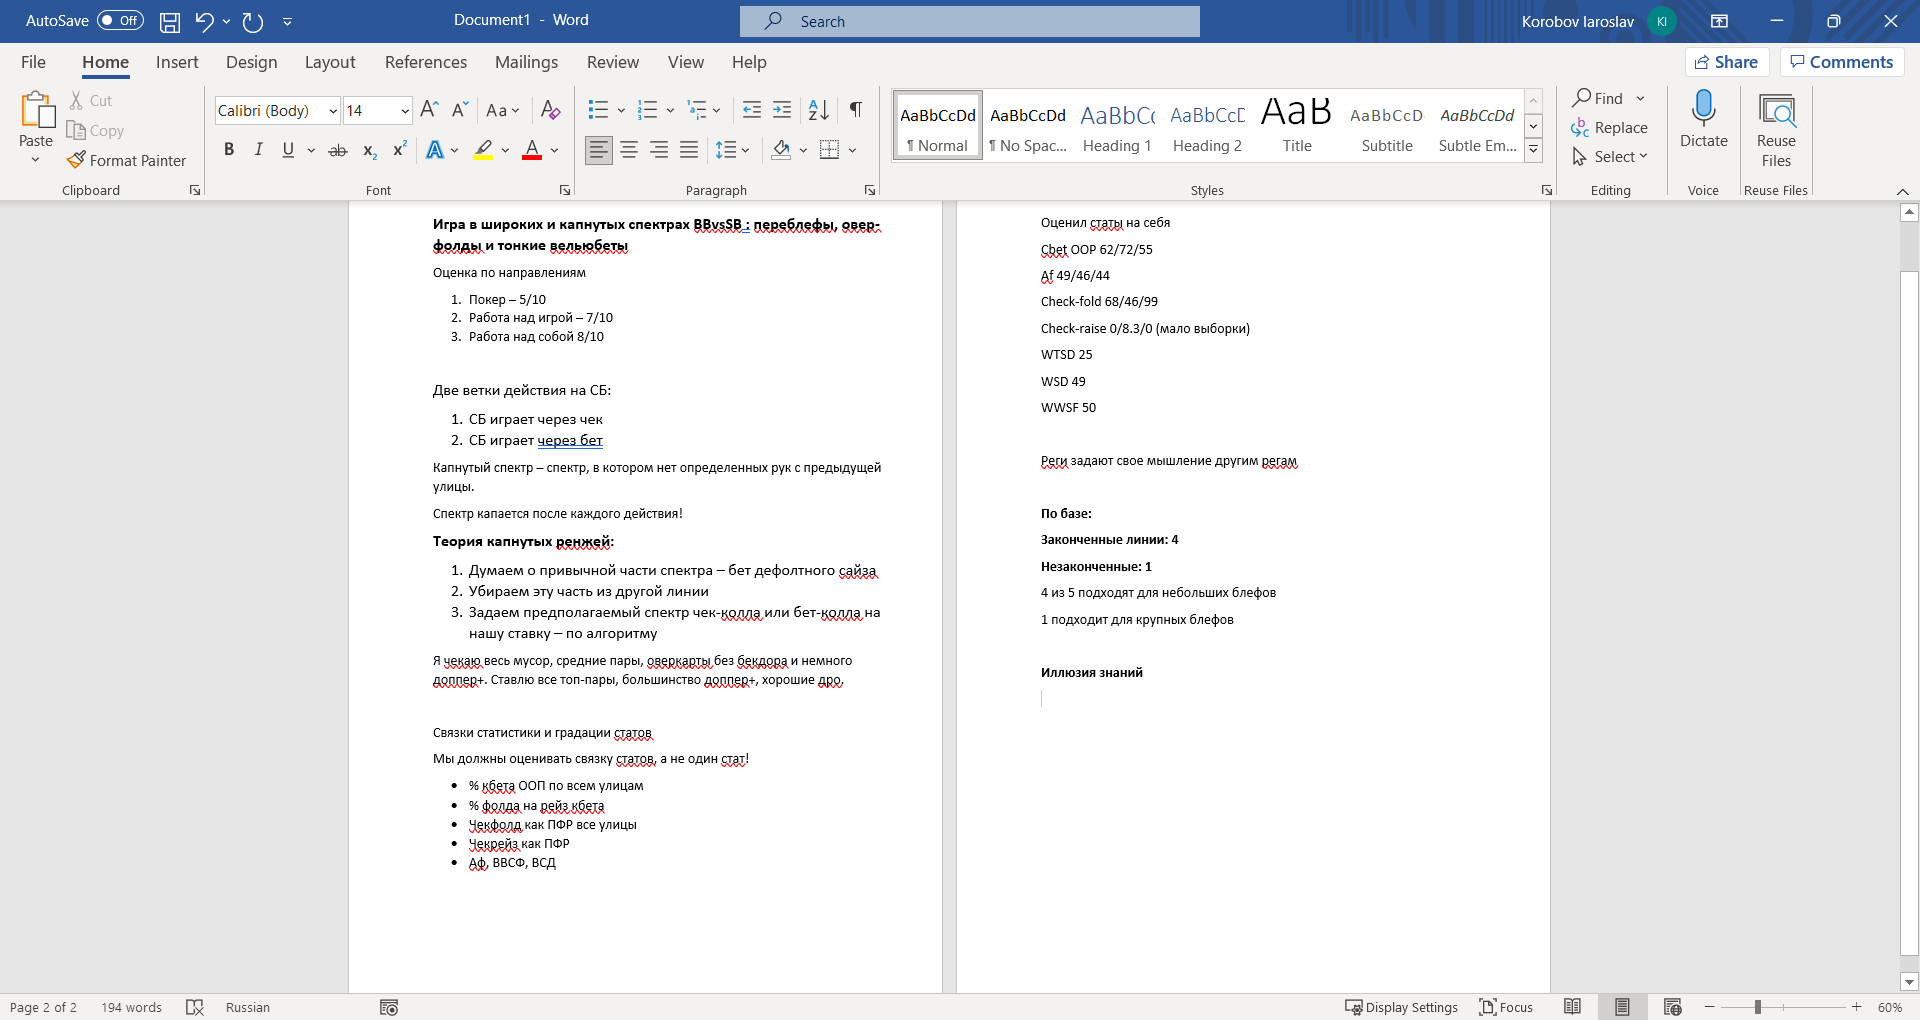This screenshot has height=1020, width=1920.
Task: Click the Search box
Action: click(x=970, y=21)
